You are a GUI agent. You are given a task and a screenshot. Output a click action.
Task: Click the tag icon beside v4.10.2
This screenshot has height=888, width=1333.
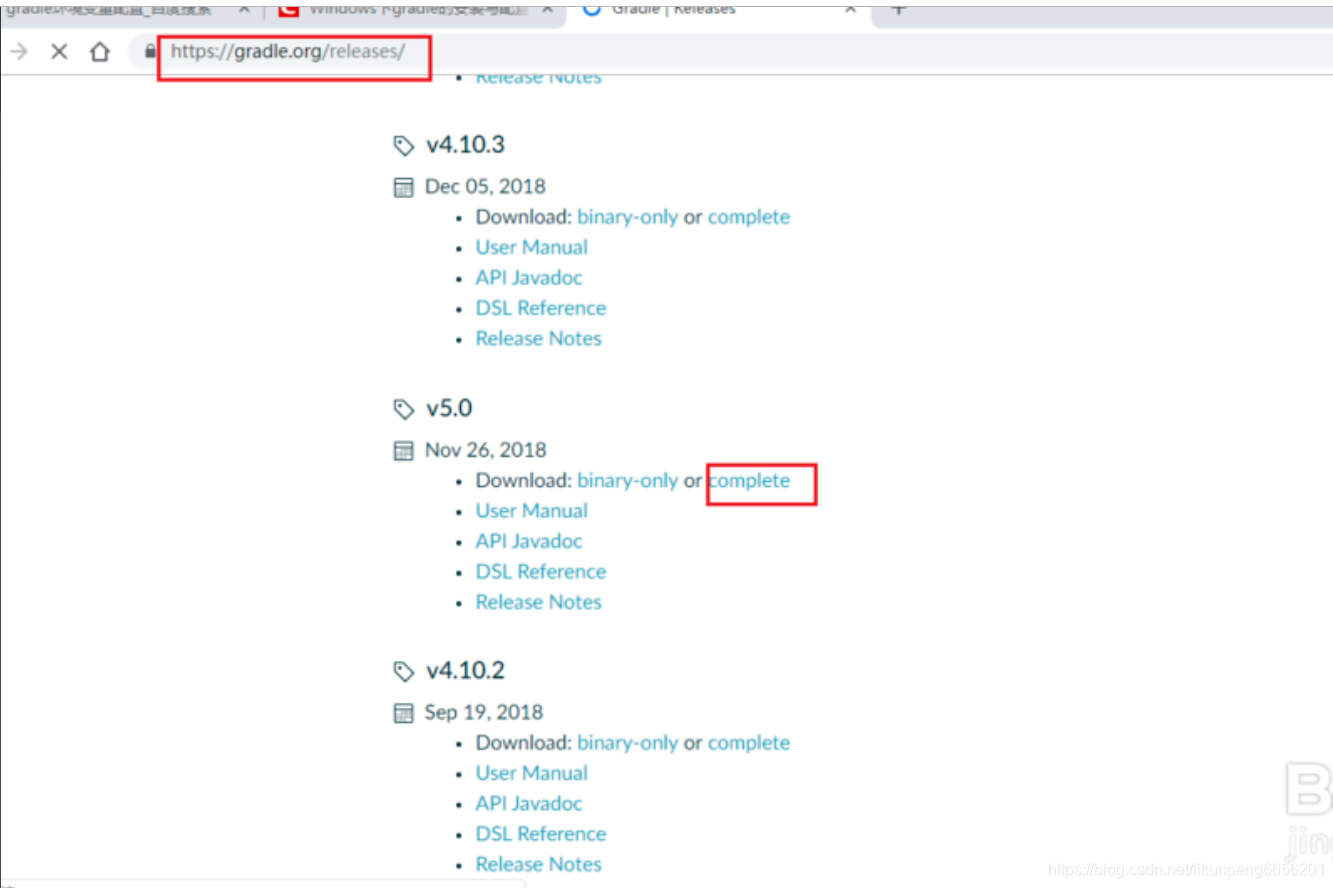coord(403,671)
